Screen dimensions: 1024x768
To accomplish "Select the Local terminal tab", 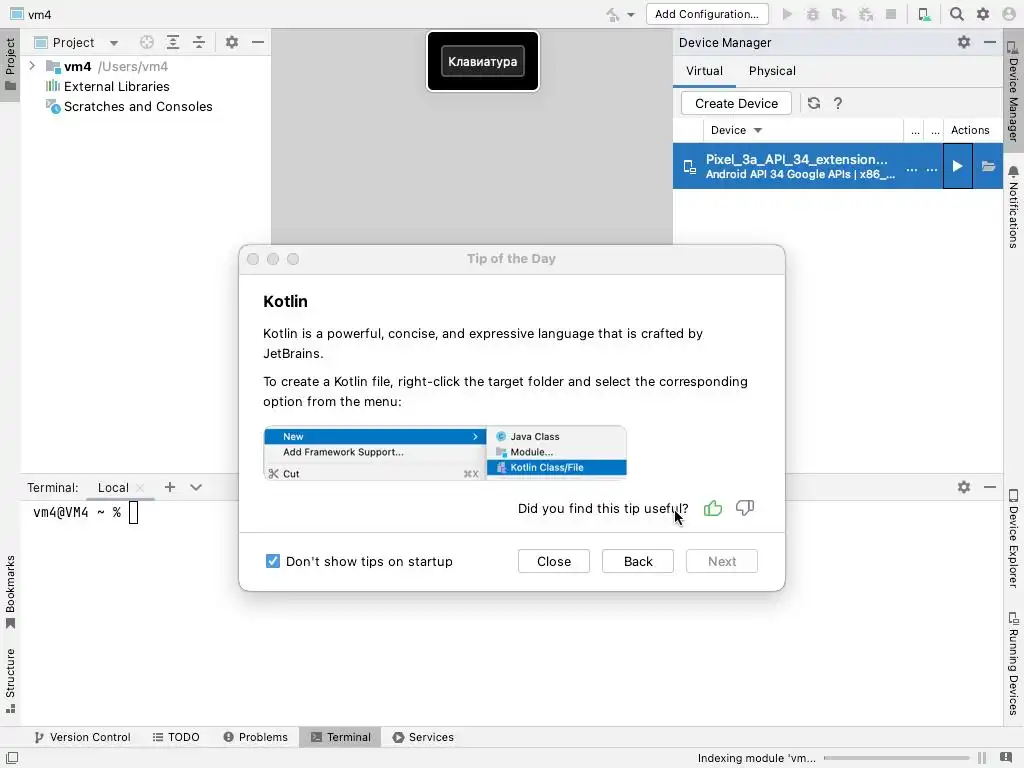I will coord(113,488).
